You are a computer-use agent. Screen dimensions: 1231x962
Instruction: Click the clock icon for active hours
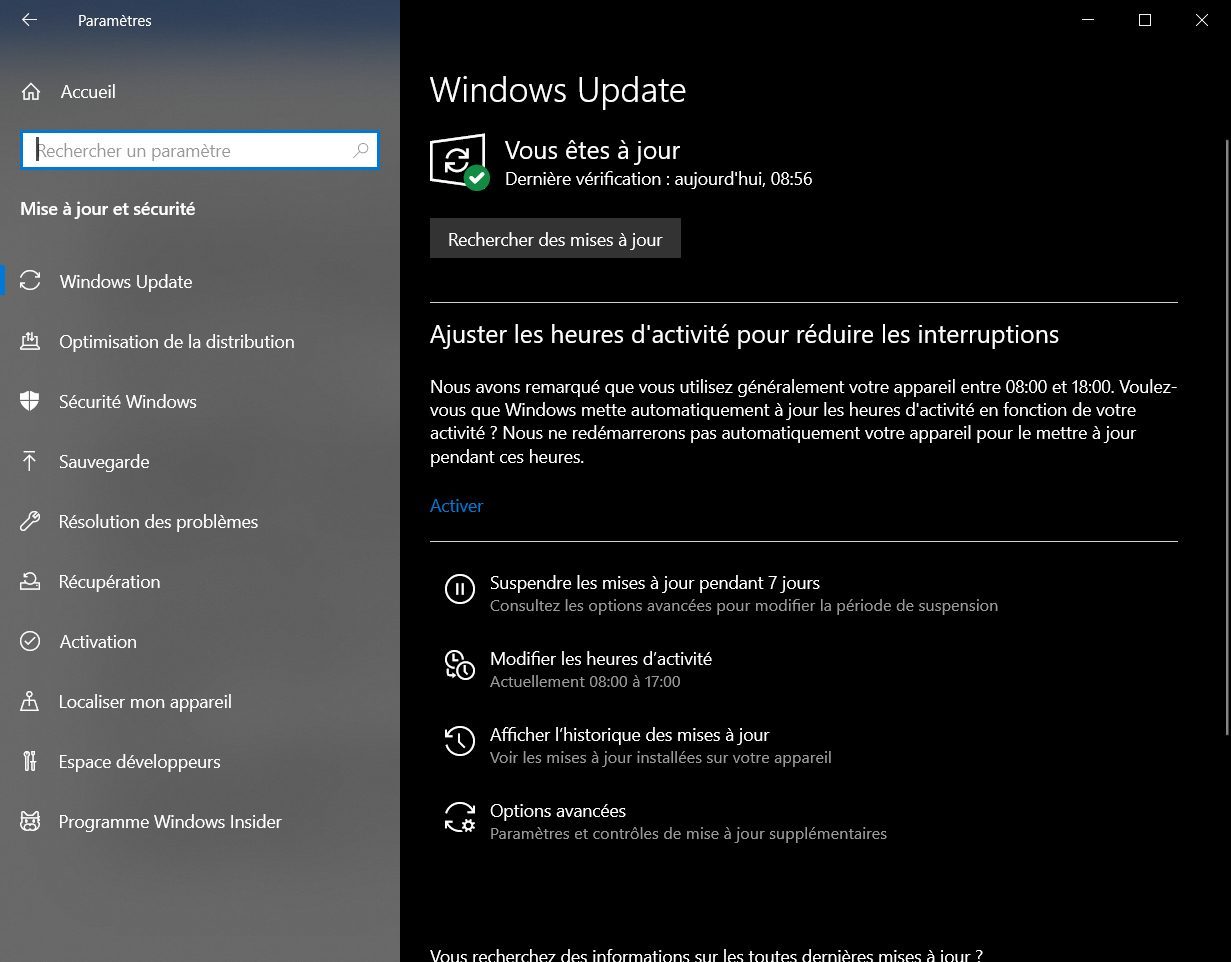[x=459, y=665]
